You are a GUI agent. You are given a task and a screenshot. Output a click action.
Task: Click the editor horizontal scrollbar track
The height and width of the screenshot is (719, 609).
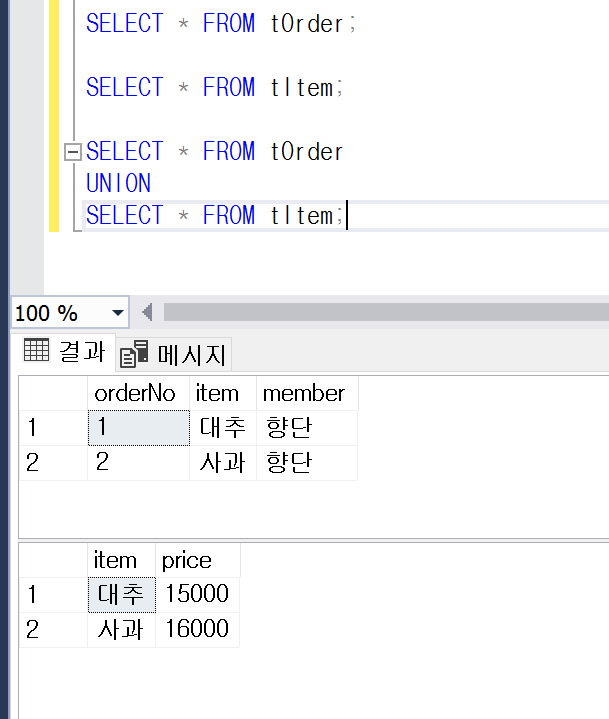[x=386, y=312]
